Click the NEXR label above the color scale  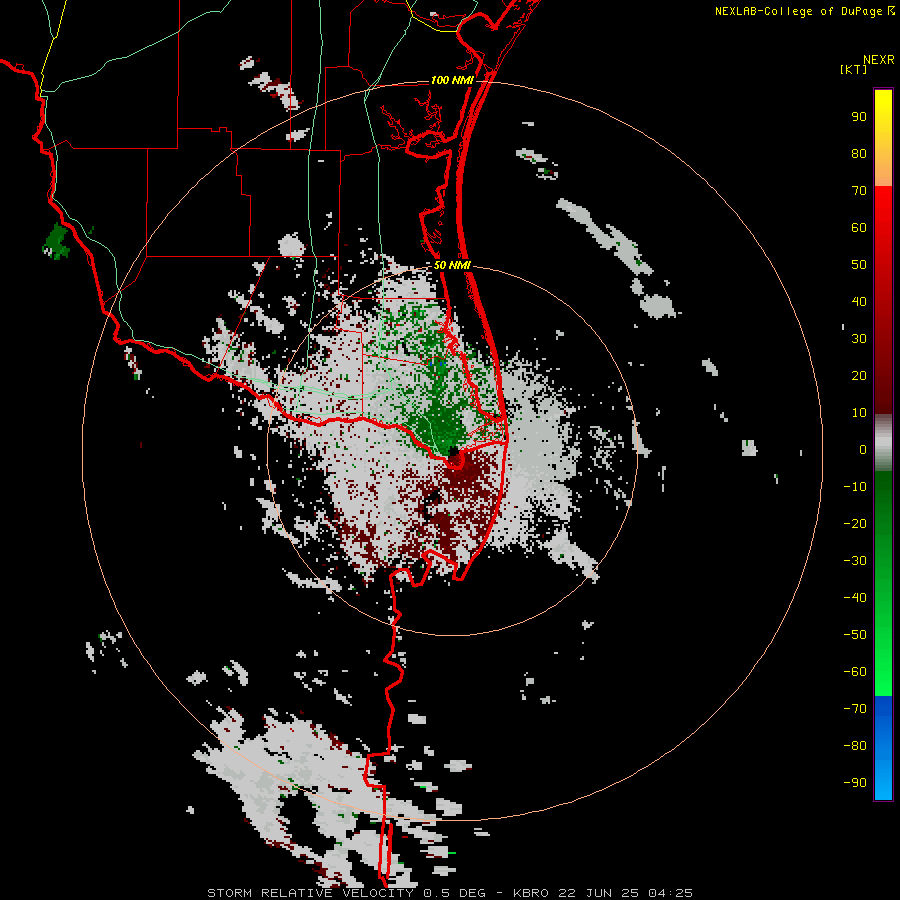click(x=878, y=60)
